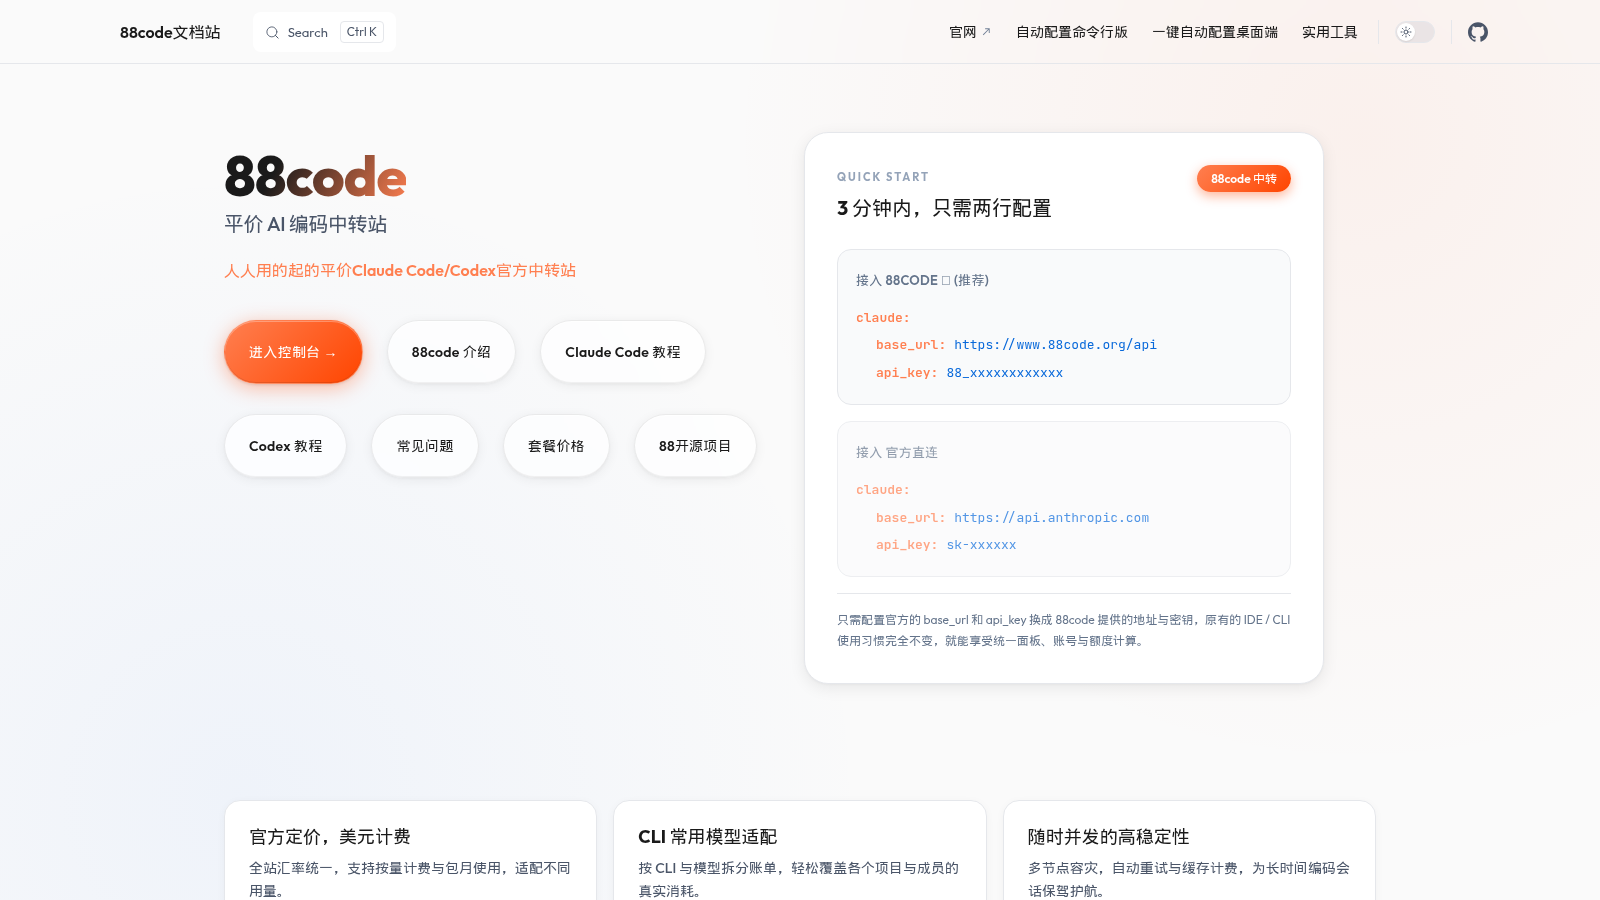Viewport: 1600px width, 900px height.
Task: Click the 3 分钟内，只需两行配置 heading
Action: 944,208
